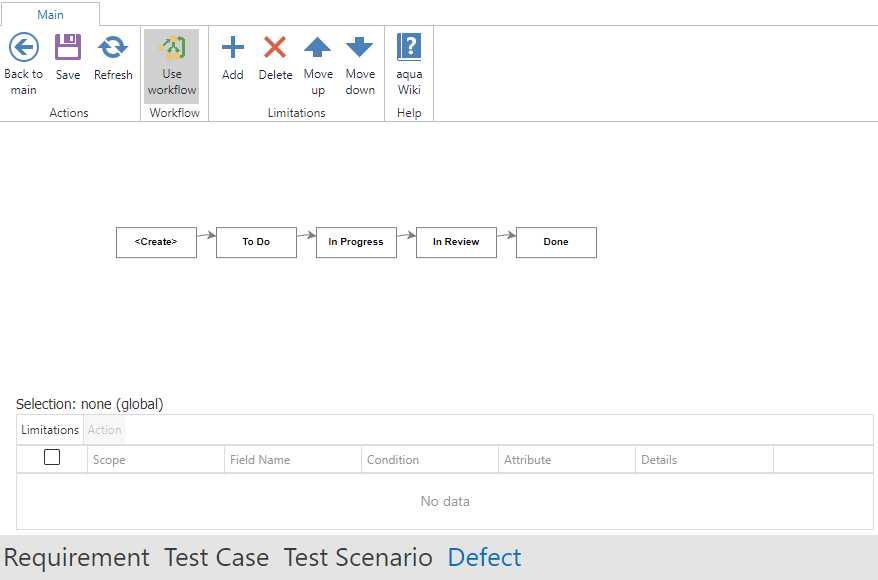This screenshot has height=580, width=878.
Task: Open the Limitations tab
Action: tap(50, 430)
